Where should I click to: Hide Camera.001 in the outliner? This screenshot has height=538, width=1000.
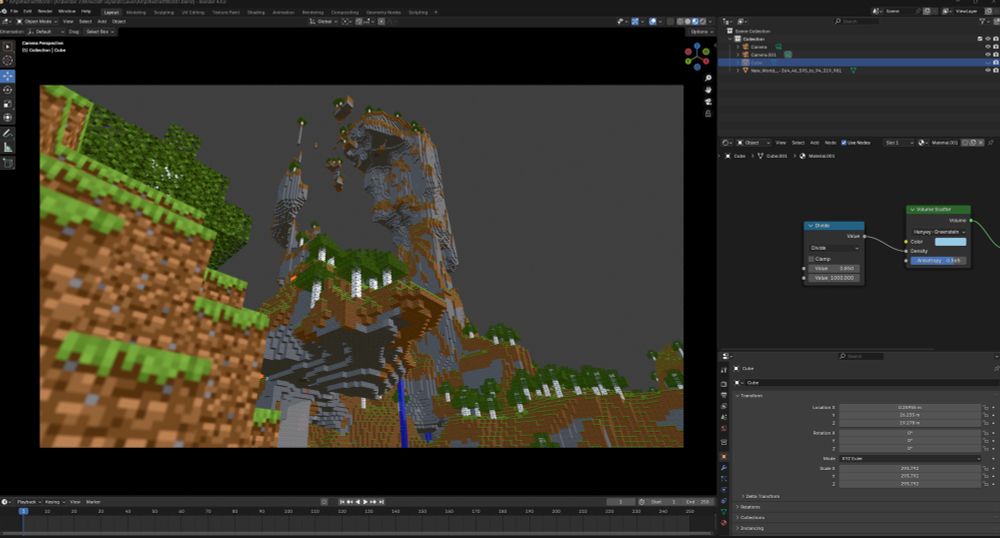[988, 54]
